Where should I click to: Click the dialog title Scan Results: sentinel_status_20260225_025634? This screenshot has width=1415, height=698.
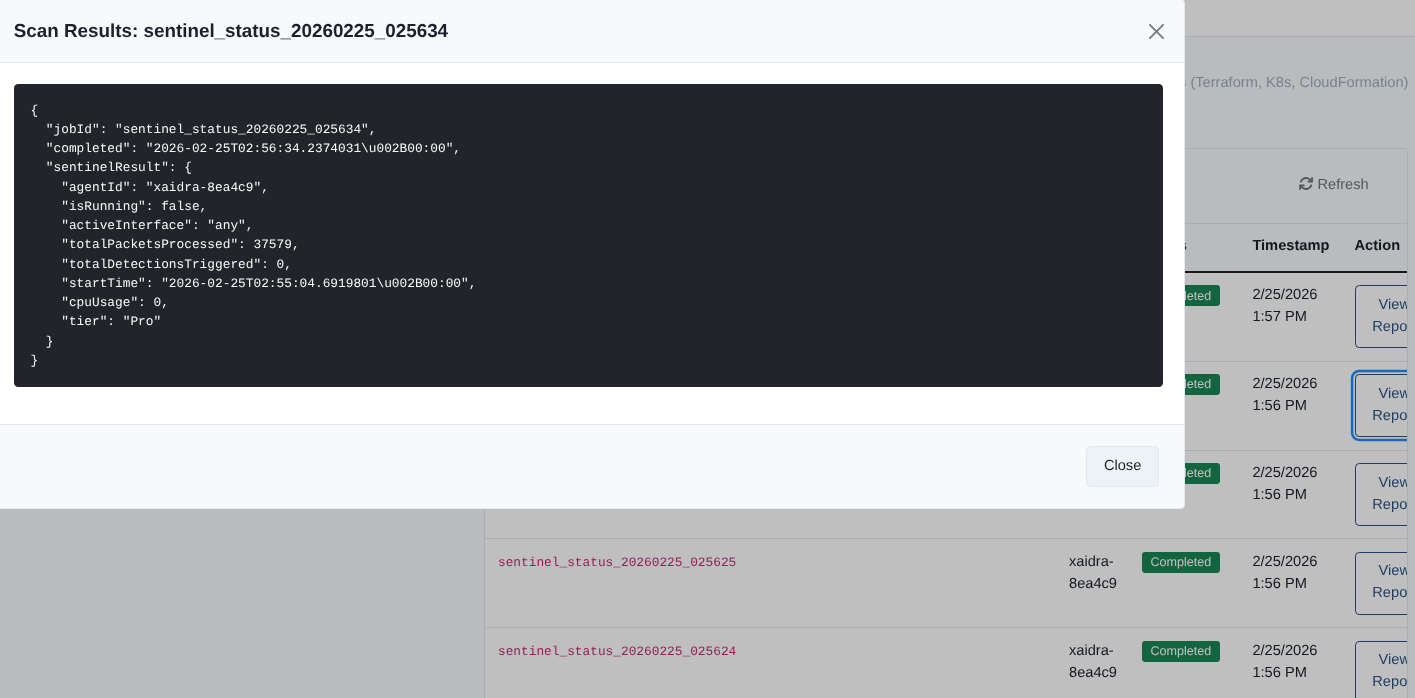pos(231,31)
